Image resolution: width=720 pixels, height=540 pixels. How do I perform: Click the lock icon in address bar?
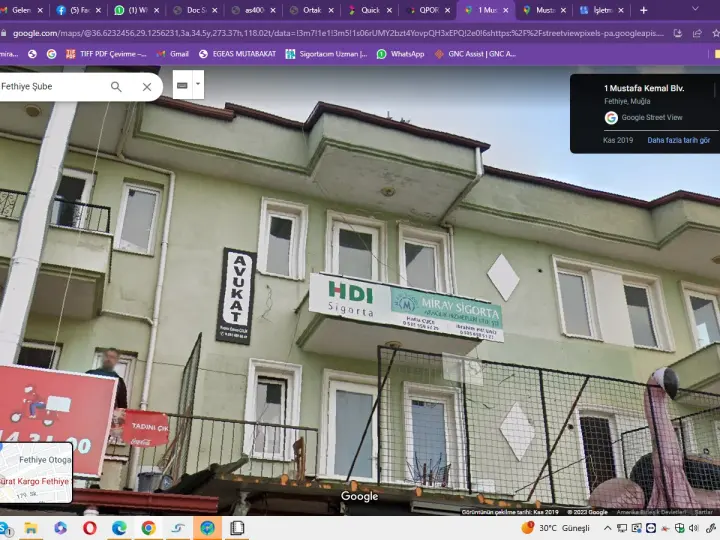click(x=4, y=33)
